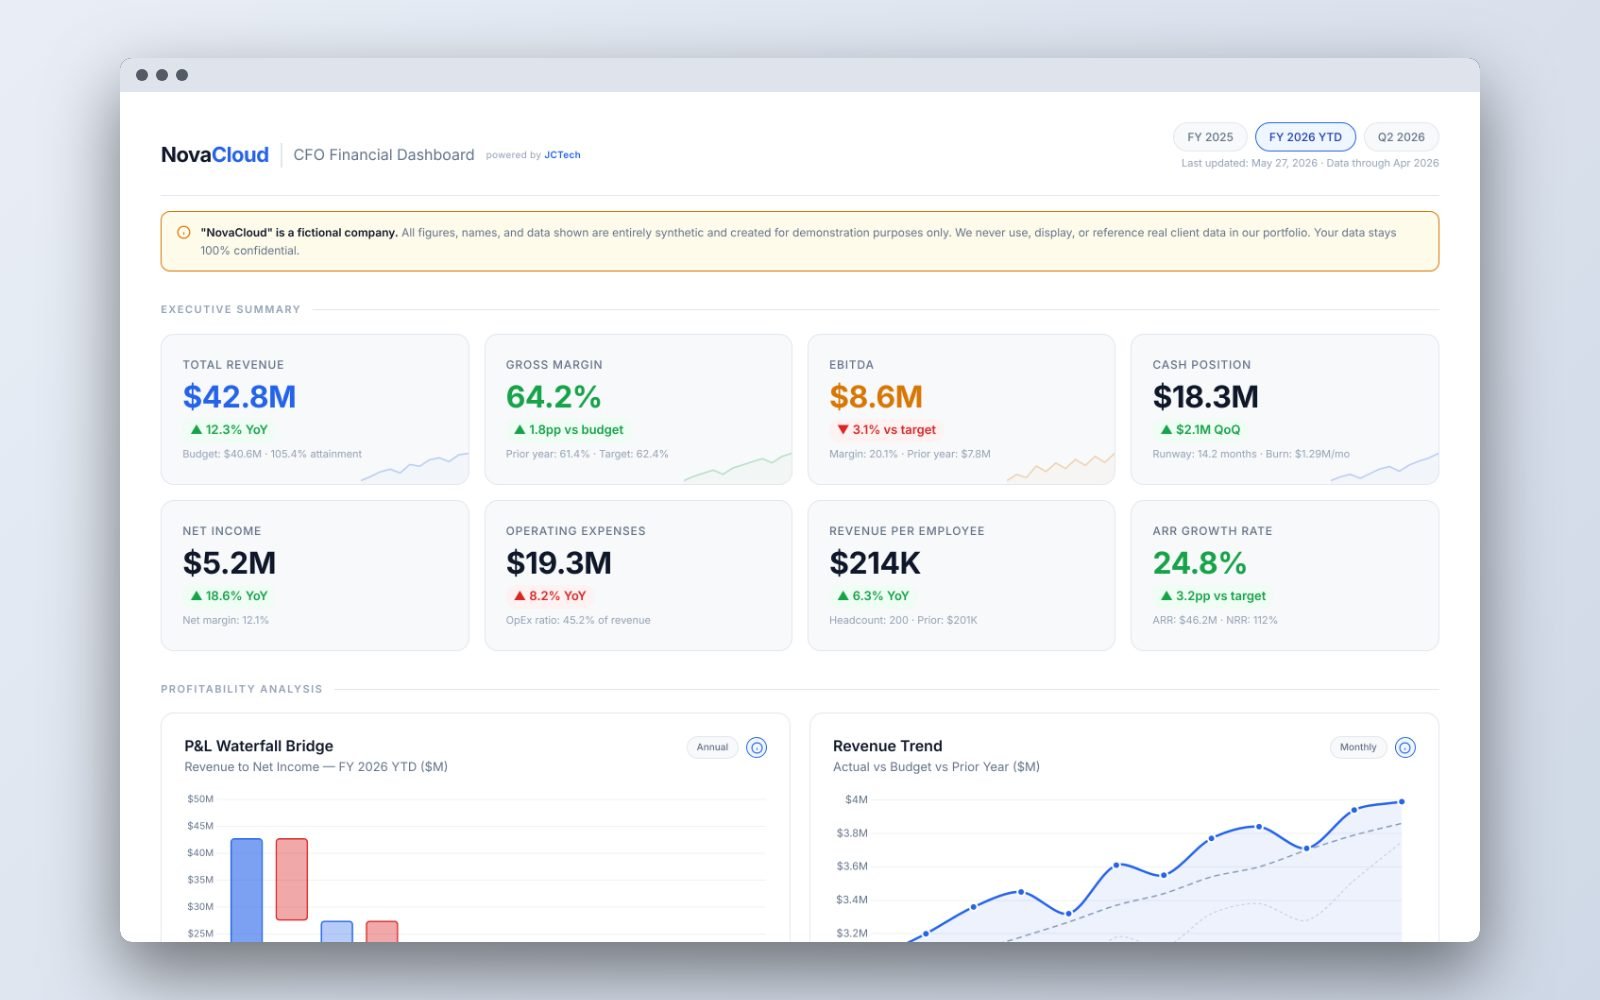1600x1000 pixels.
Task: Click the info icon on Revenue Trend
Action: click(x=1405, y=747)
